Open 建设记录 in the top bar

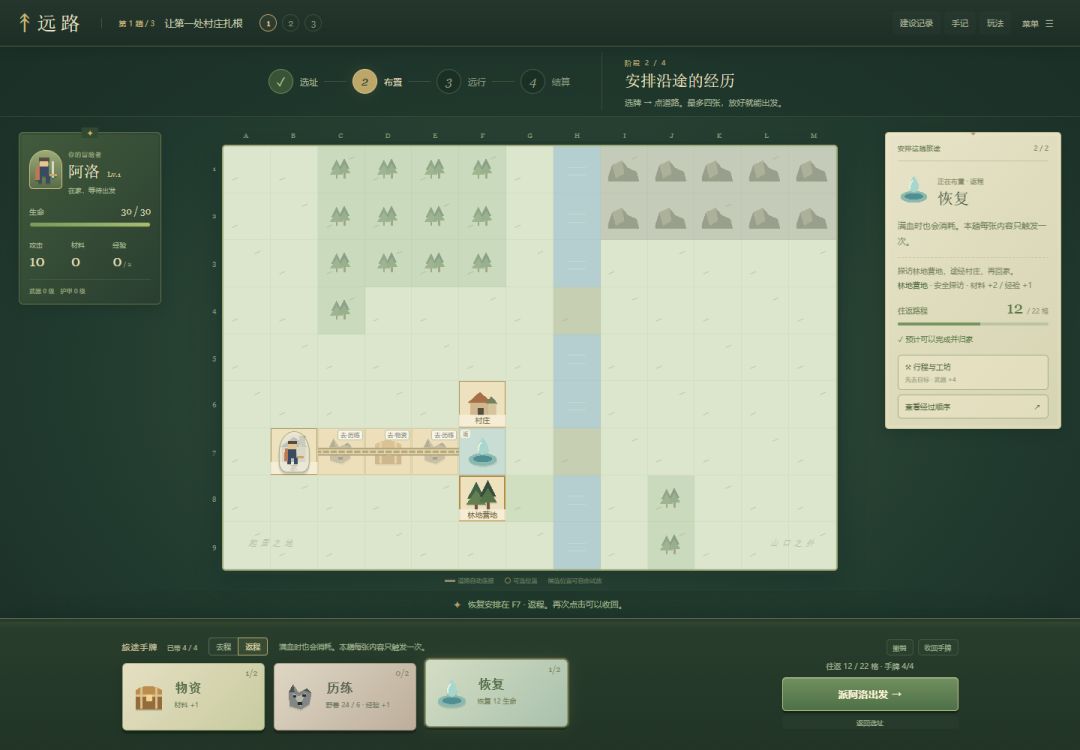coord(916,23)
